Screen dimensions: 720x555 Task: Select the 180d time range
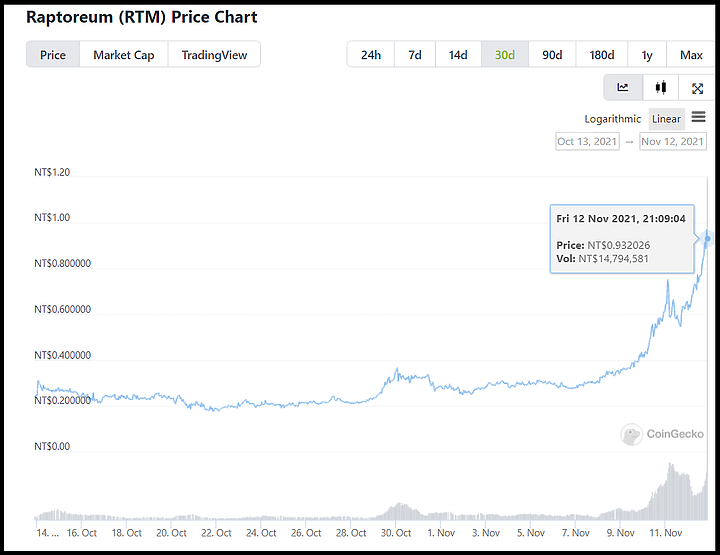point(602,55)
